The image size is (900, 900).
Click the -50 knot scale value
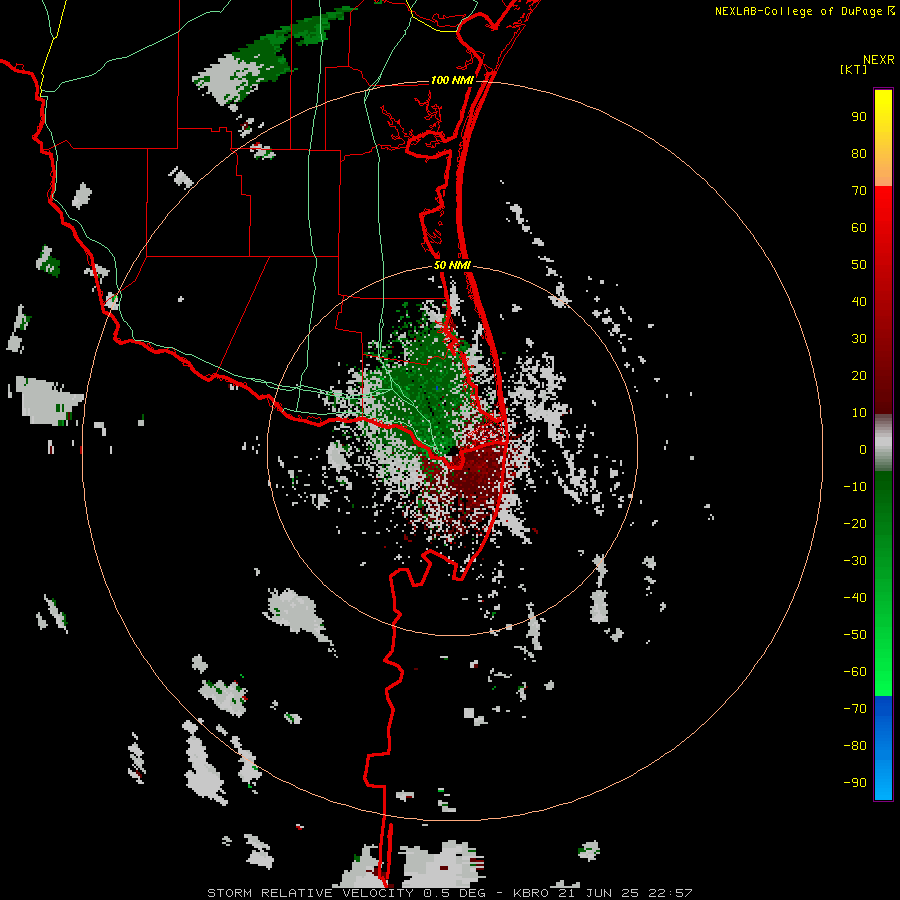(855, 635)
